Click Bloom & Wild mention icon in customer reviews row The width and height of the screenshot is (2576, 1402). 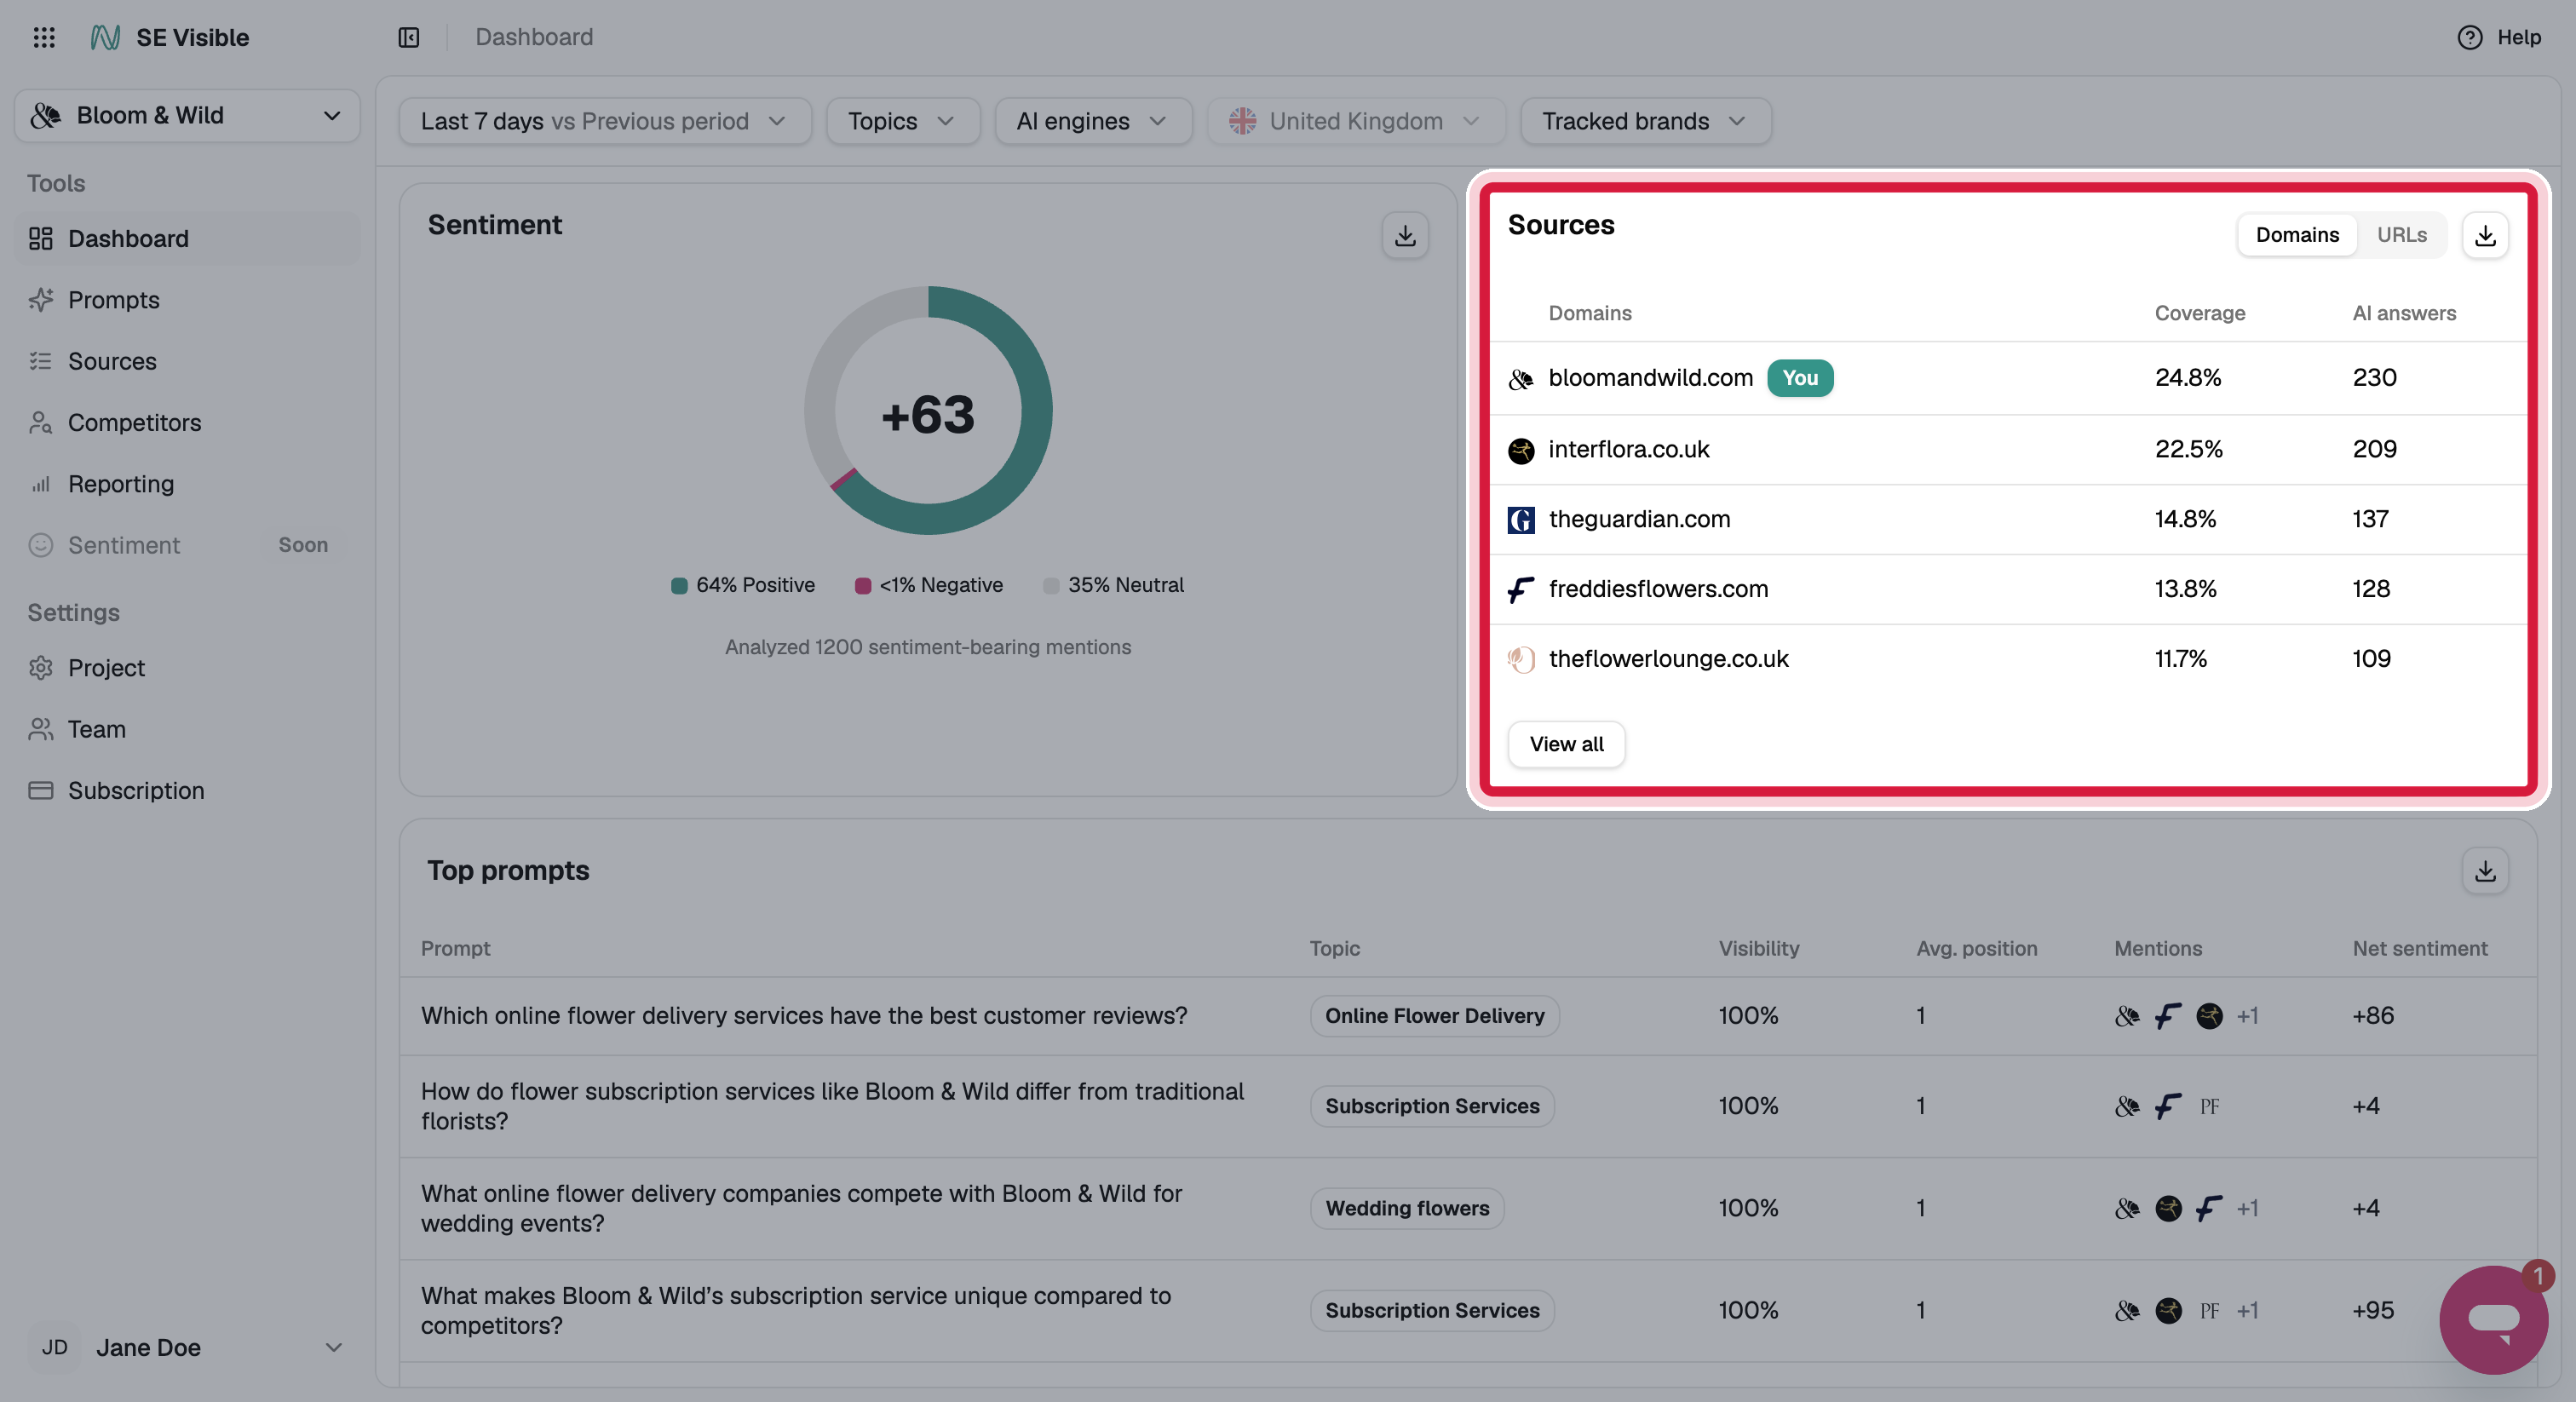click(x=2127, y=1016)
